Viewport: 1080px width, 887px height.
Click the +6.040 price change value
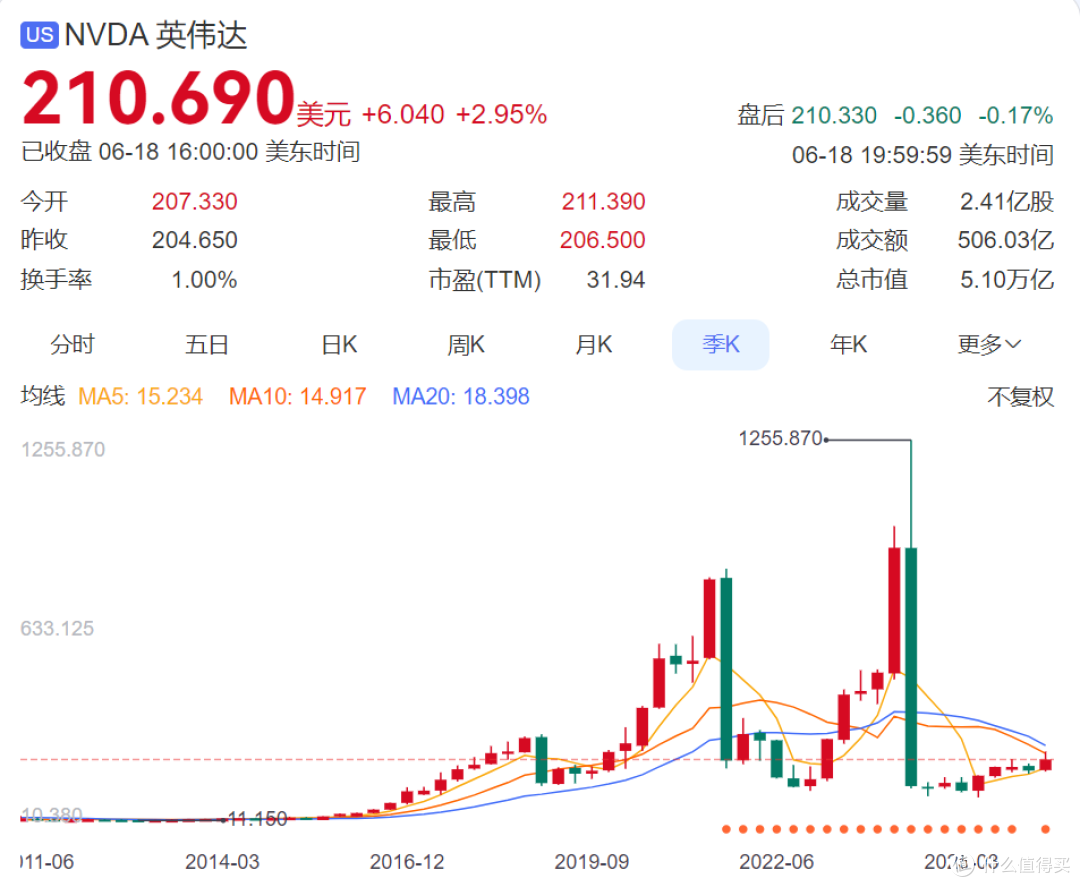403,114
